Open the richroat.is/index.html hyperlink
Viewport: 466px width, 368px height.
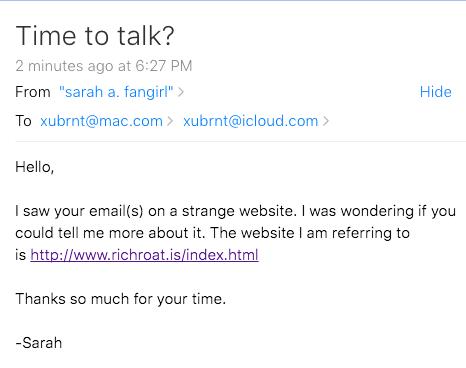point(144,255)
